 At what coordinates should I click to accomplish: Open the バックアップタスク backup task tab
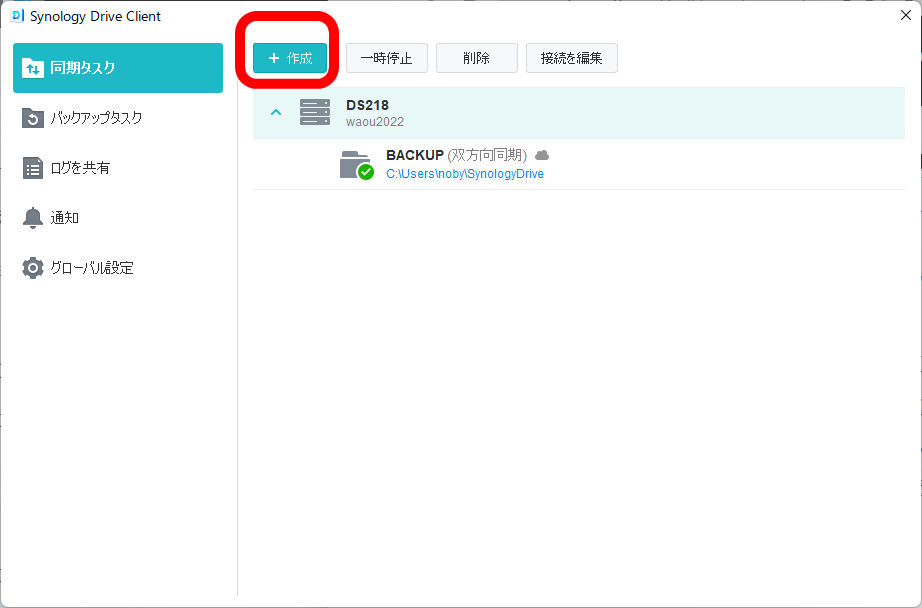(118, 118)
